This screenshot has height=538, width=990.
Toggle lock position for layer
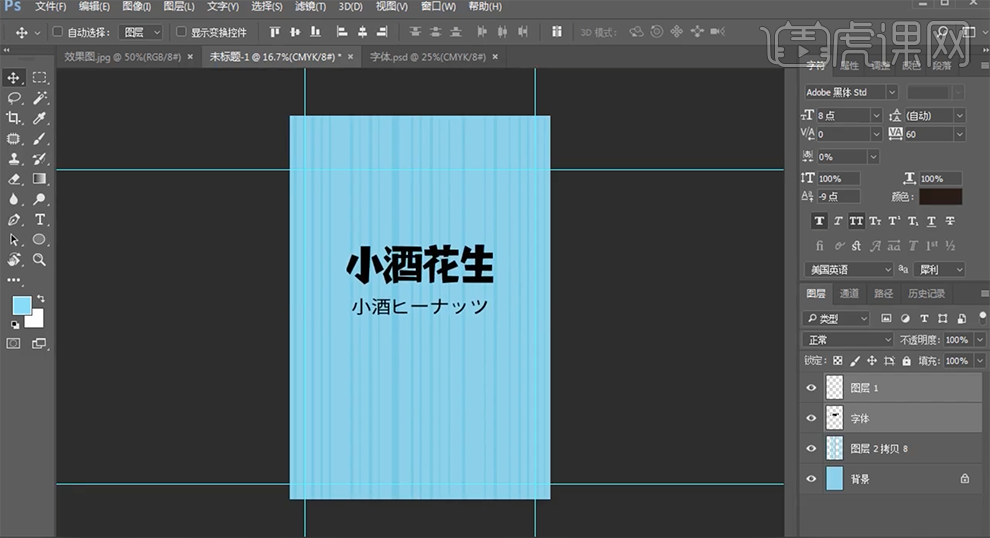tap(871, 361)
